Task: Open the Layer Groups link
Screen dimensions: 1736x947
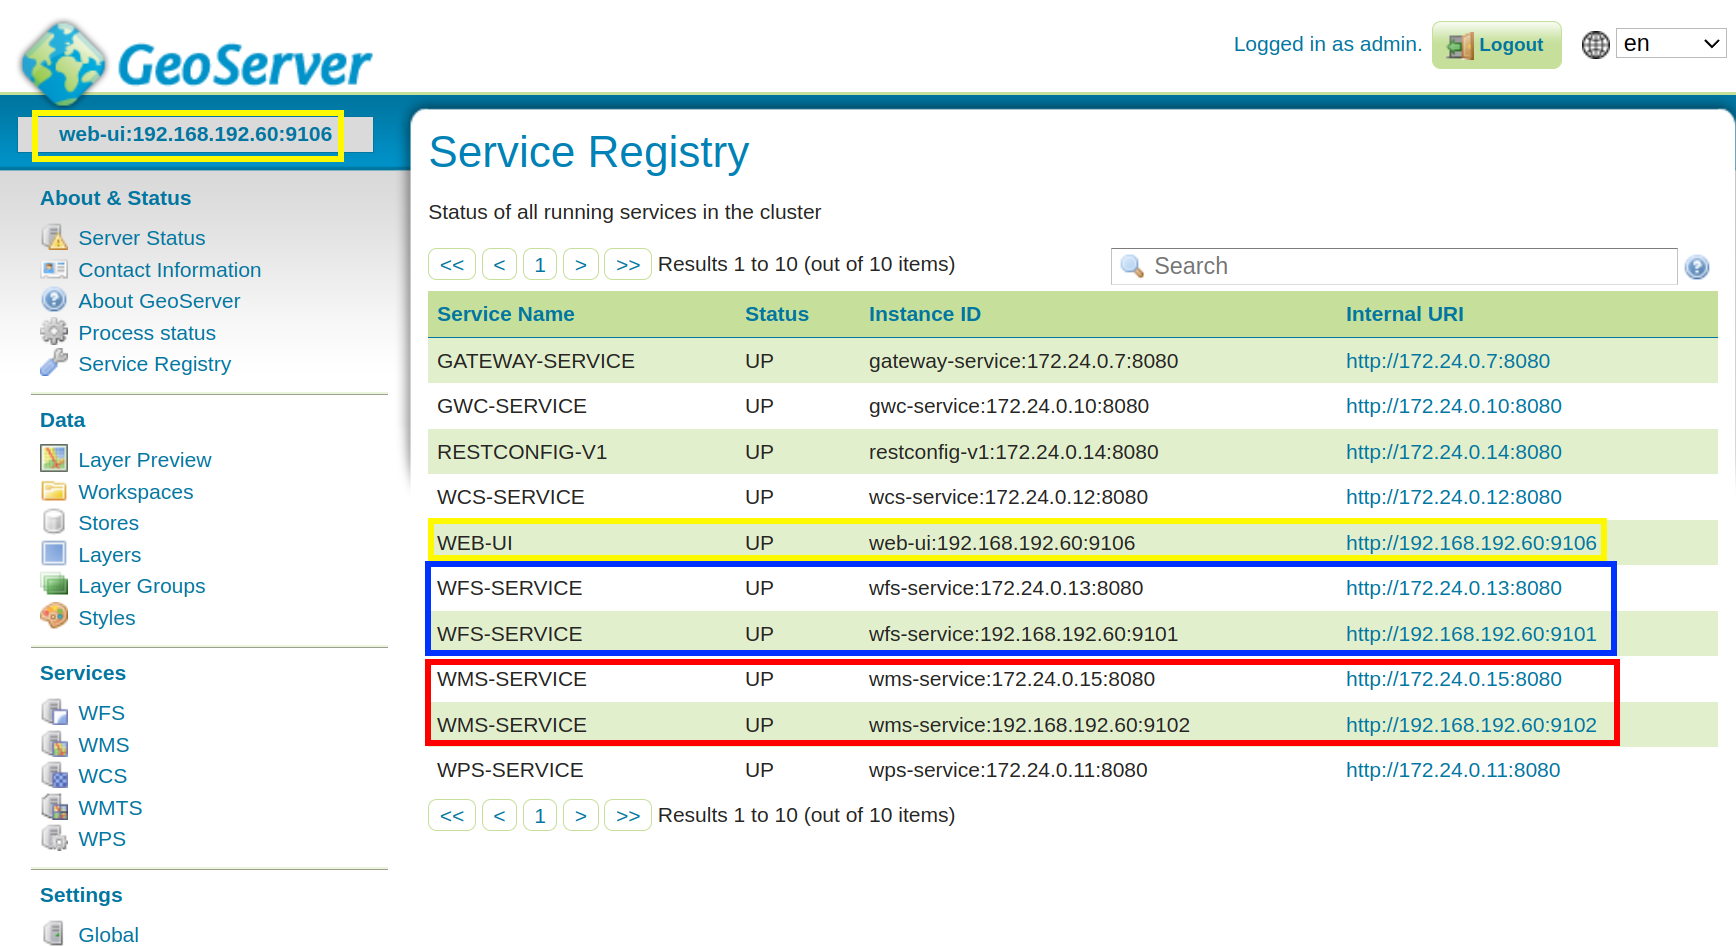Action: (142, 586)
